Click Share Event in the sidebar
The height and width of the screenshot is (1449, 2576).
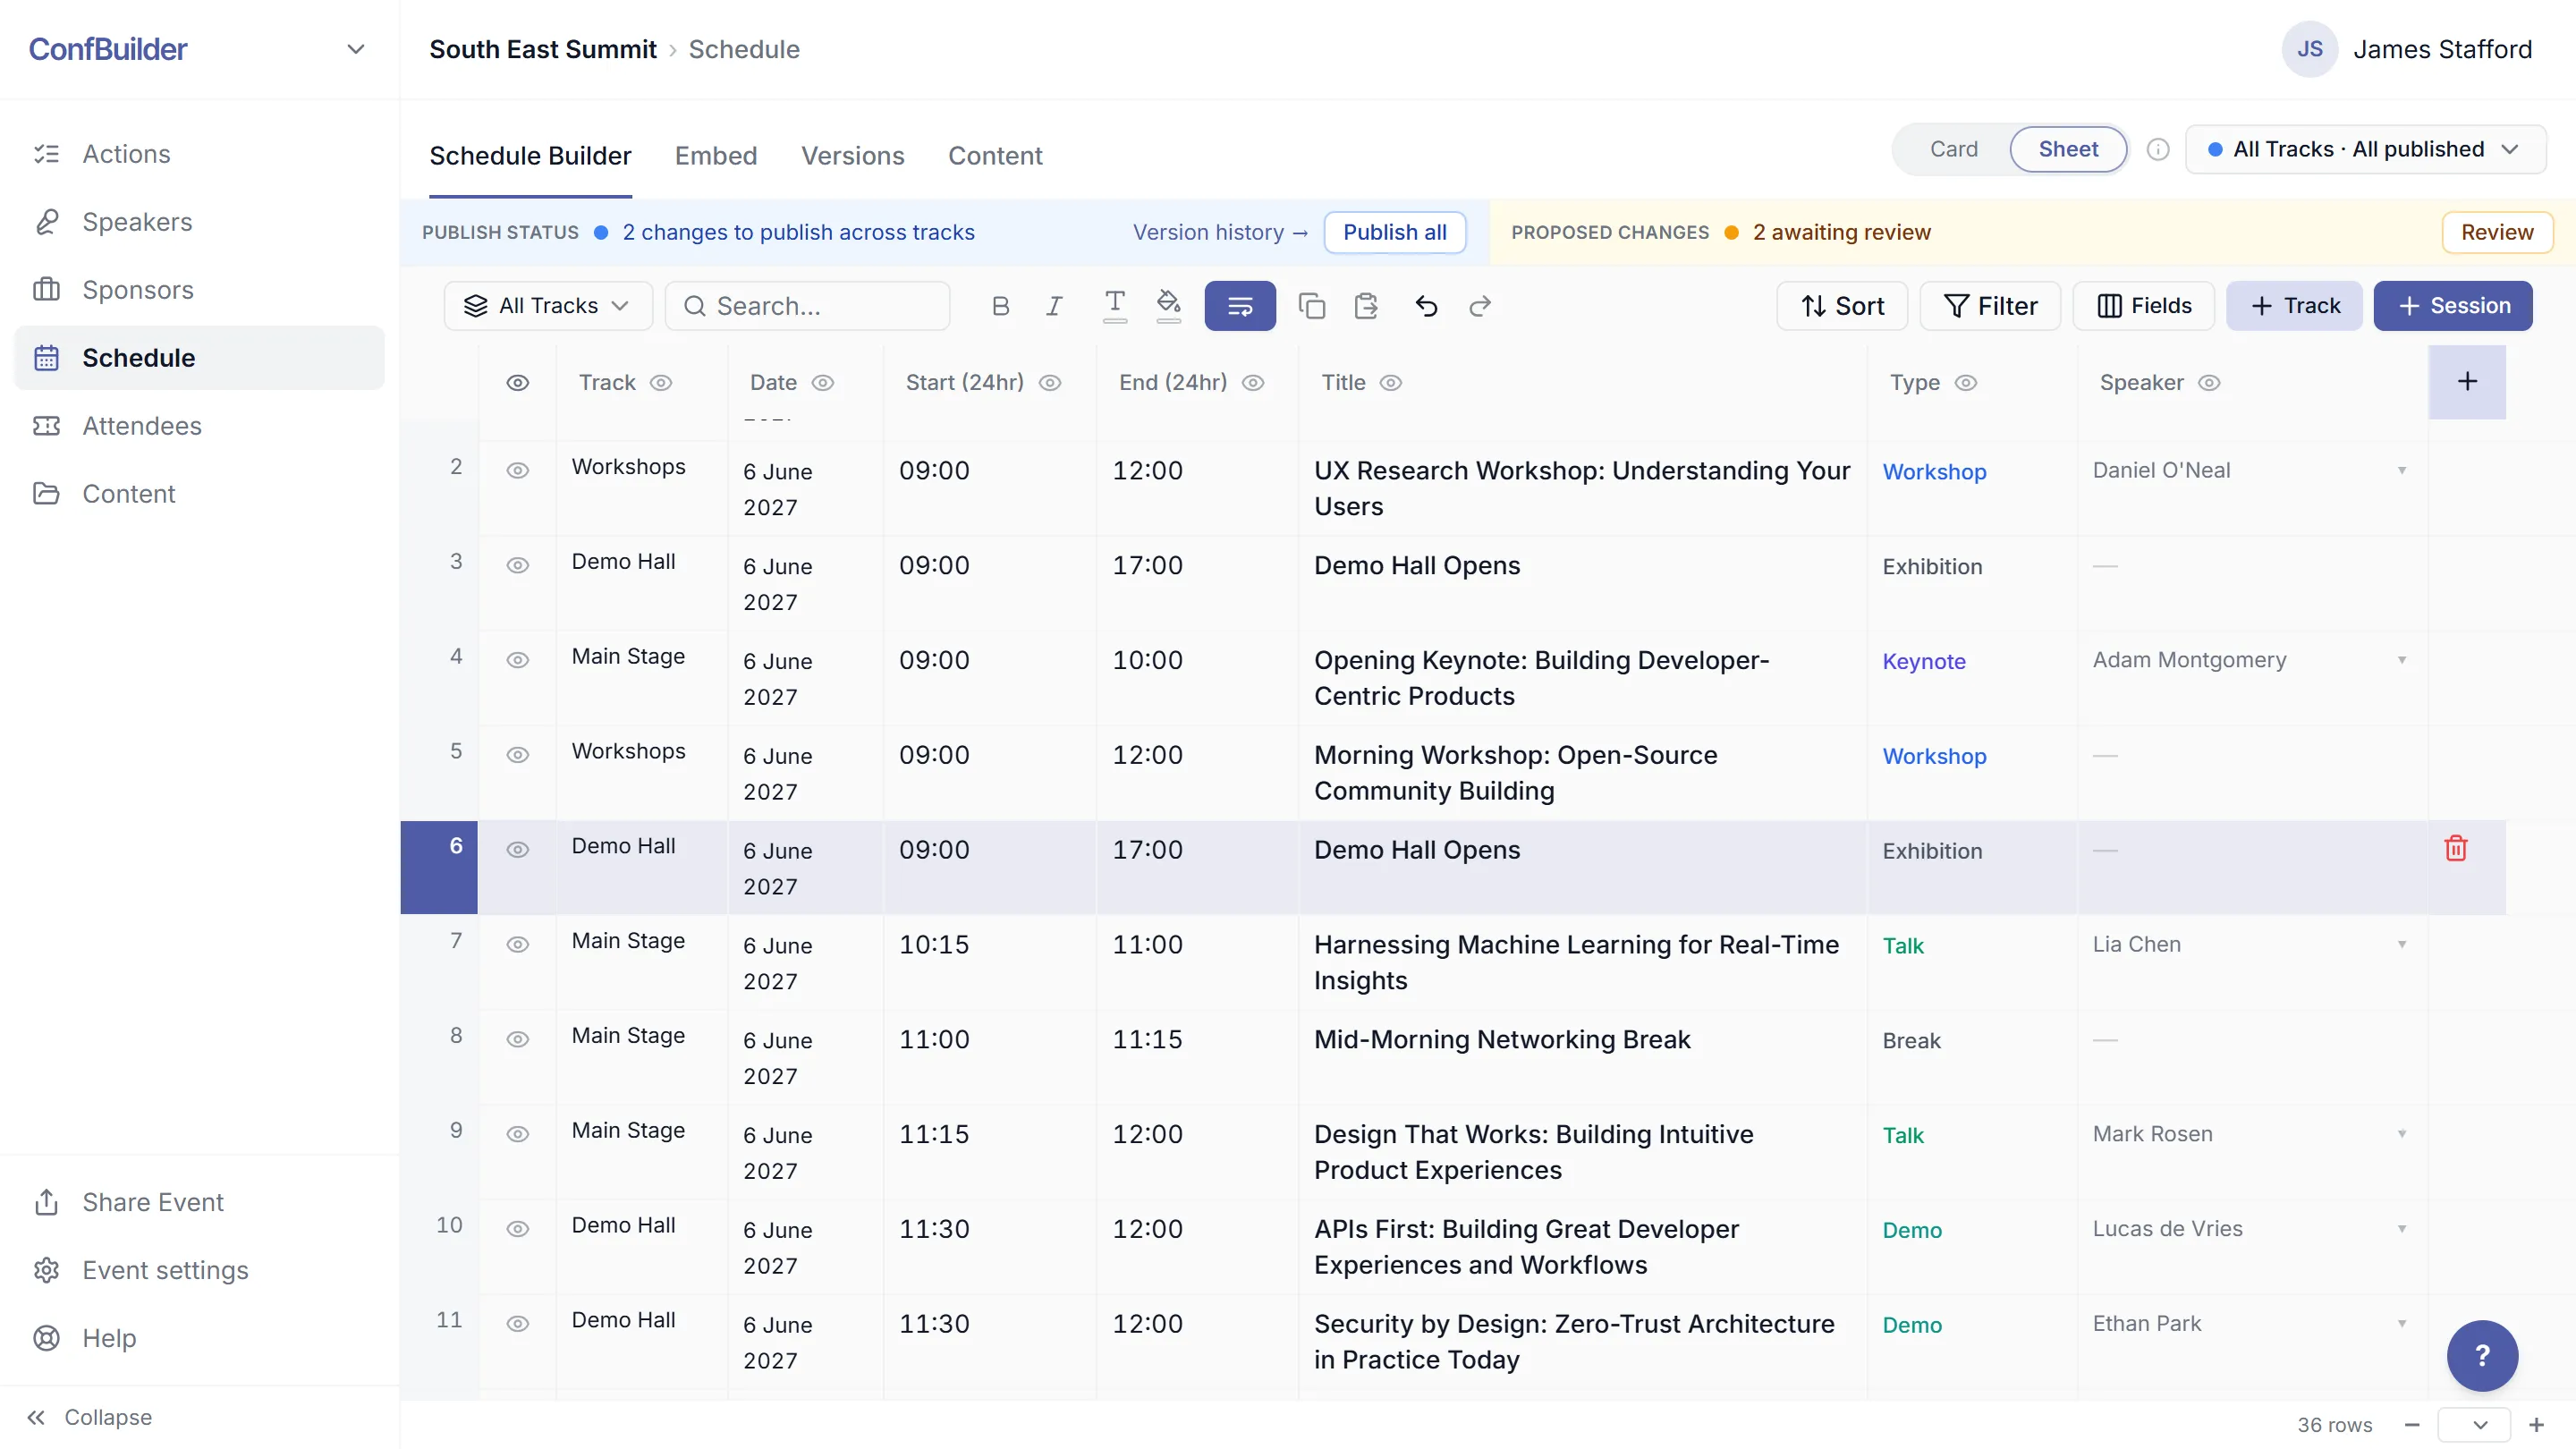point(199,1202)
